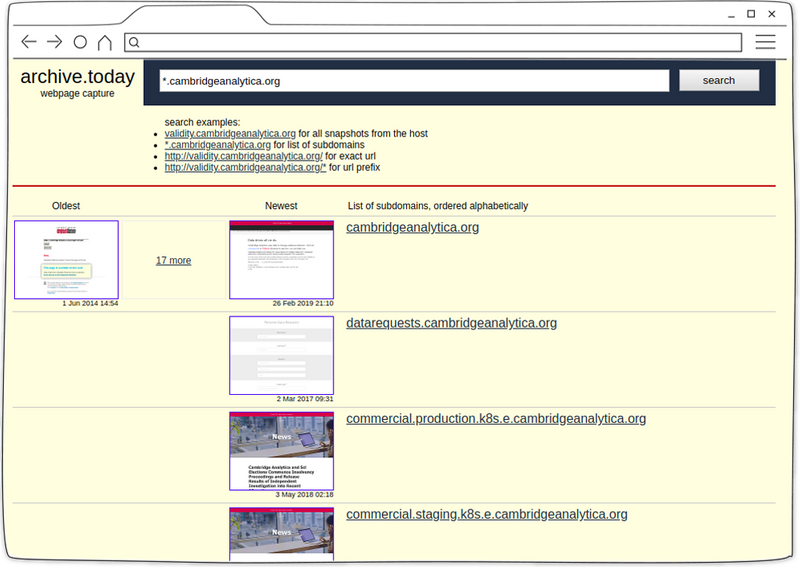Reload the page with the circle icon
Image resolution: width=800 pixels, height=567 pixels.
(x=80, y=42)
